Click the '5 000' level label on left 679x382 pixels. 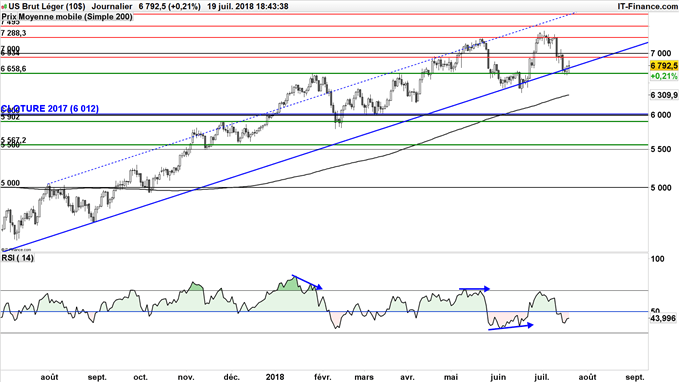tap(10, 183)
